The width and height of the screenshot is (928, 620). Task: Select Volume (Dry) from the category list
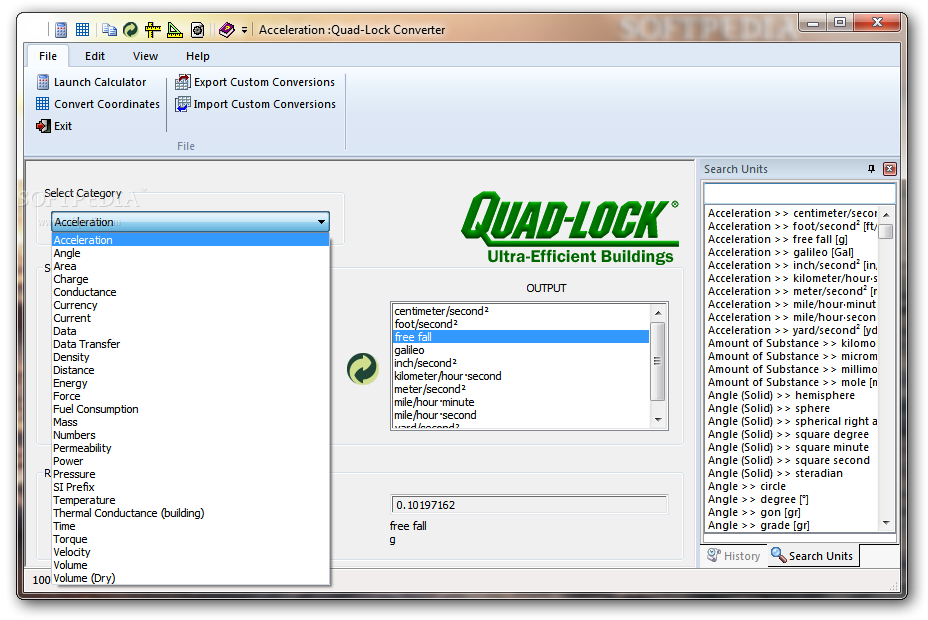click(x=191, y=579)
